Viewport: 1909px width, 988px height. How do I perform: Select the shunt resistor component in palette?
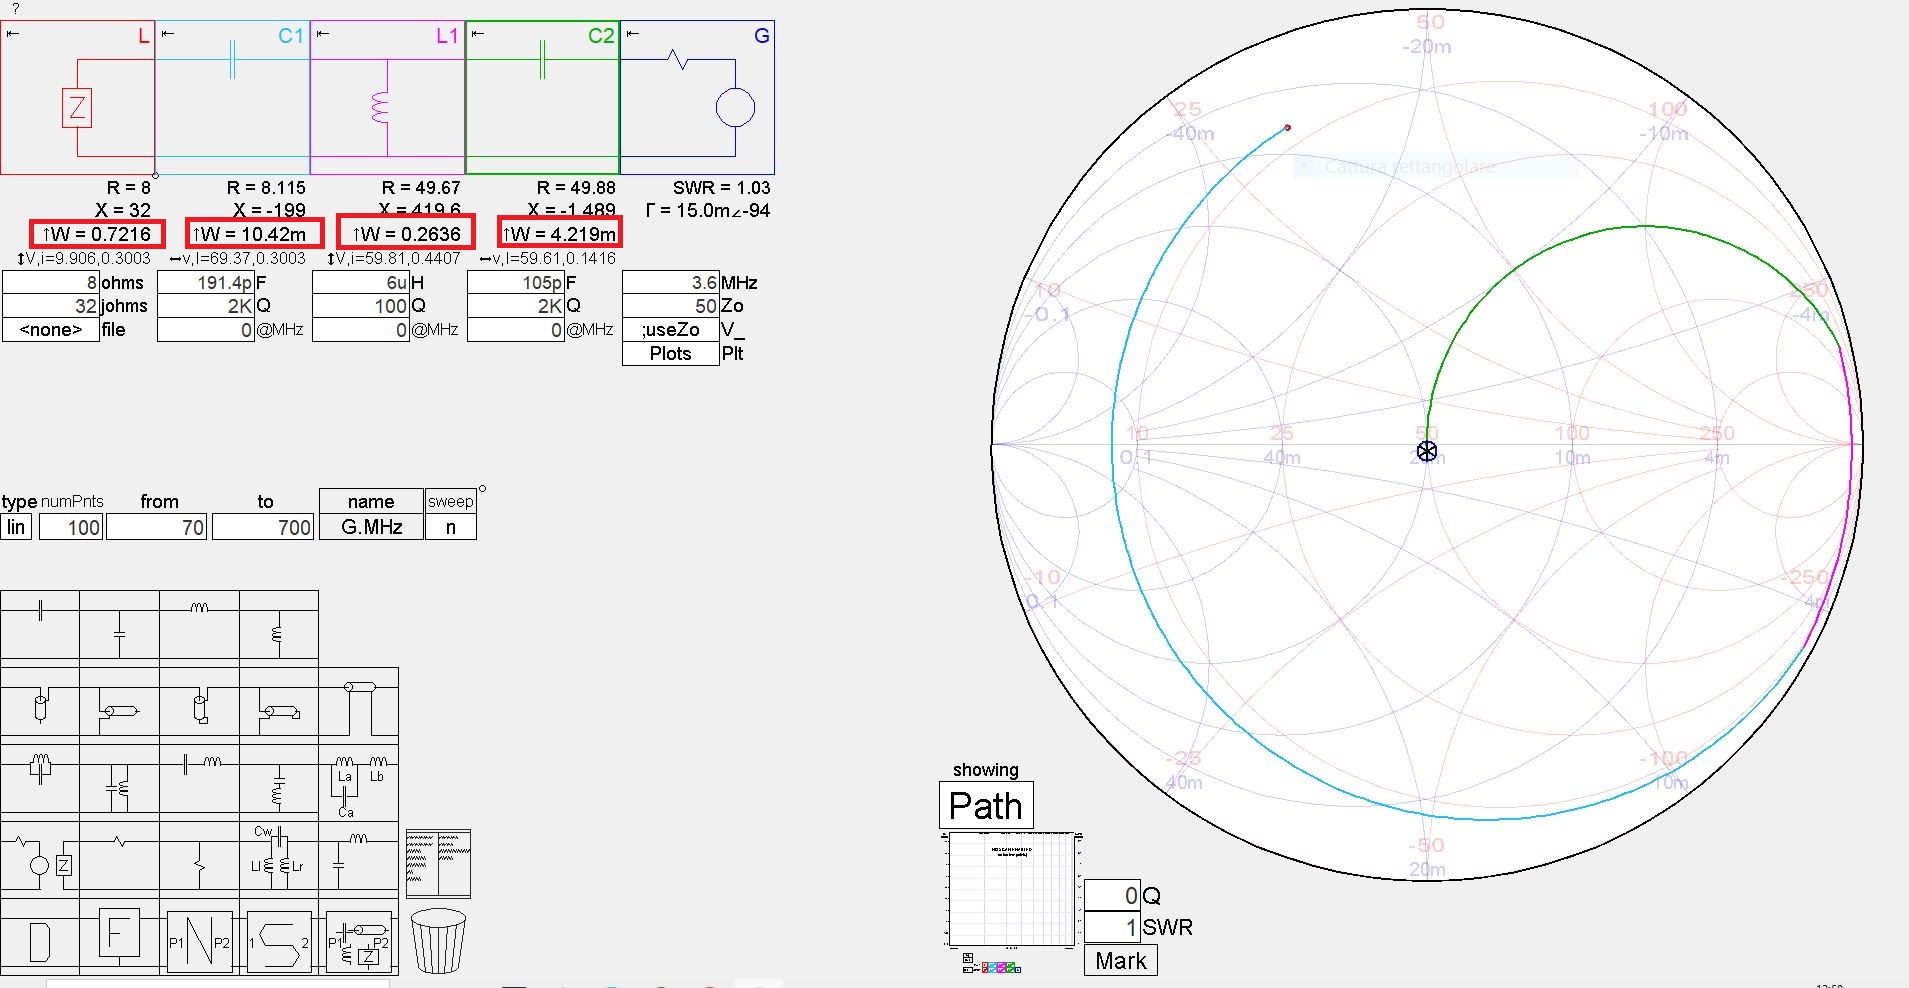click(x=200, y=858)
